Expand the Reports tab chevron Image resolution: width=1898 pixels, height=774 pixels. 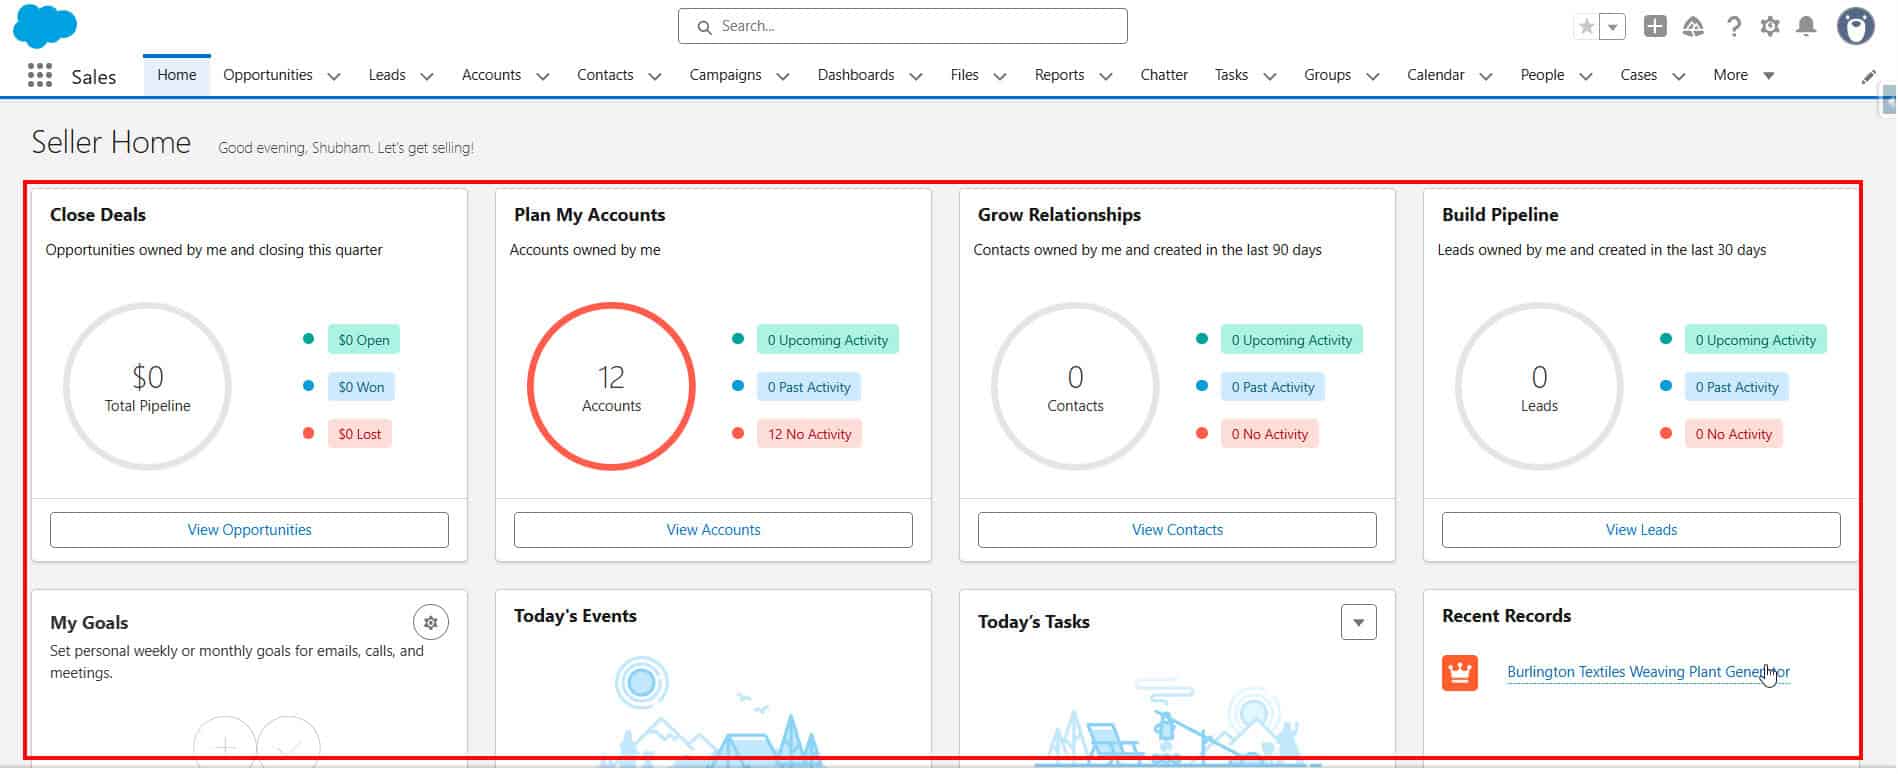click(x=1106, y=76)
